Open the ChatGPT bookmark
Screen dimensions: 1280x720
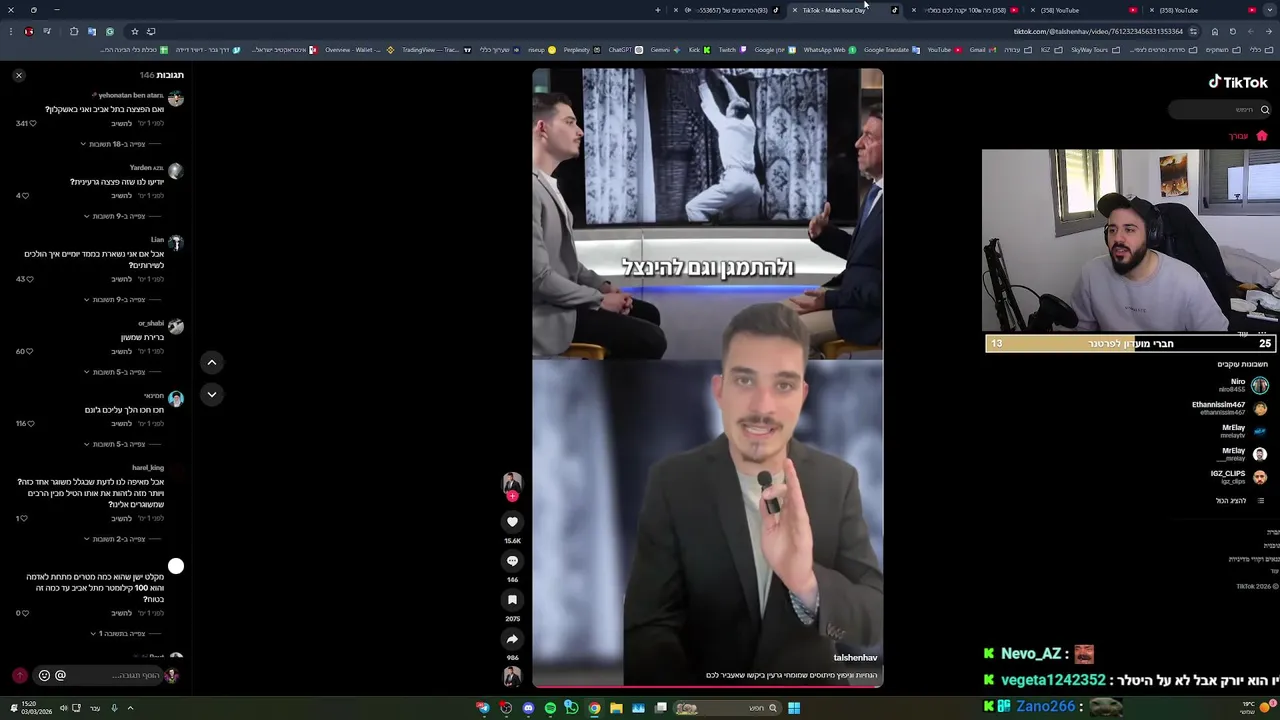coord(625,49)
